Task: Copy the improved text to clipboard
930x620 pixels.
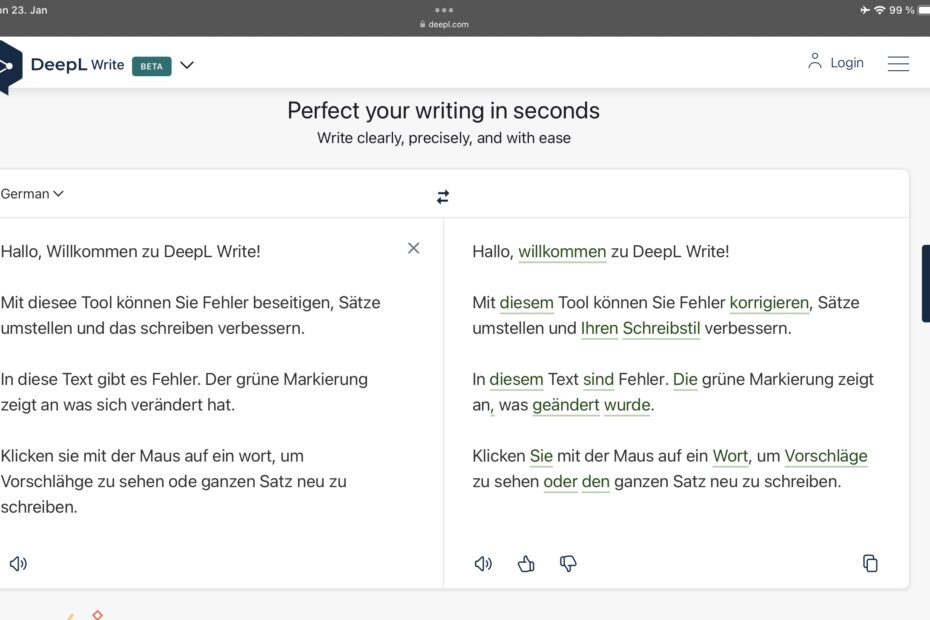Action: 870,563
